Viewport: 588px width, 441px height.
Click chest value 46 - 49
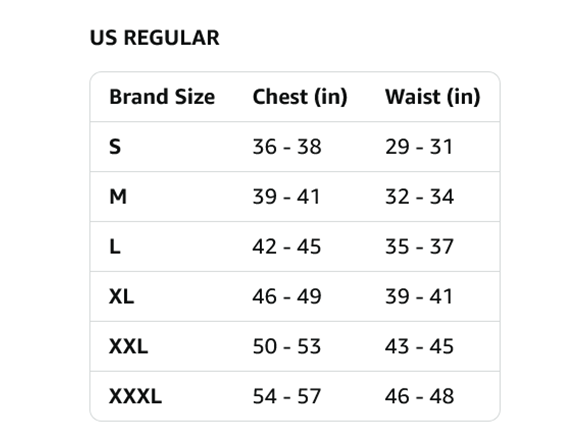tap(287, 297)
